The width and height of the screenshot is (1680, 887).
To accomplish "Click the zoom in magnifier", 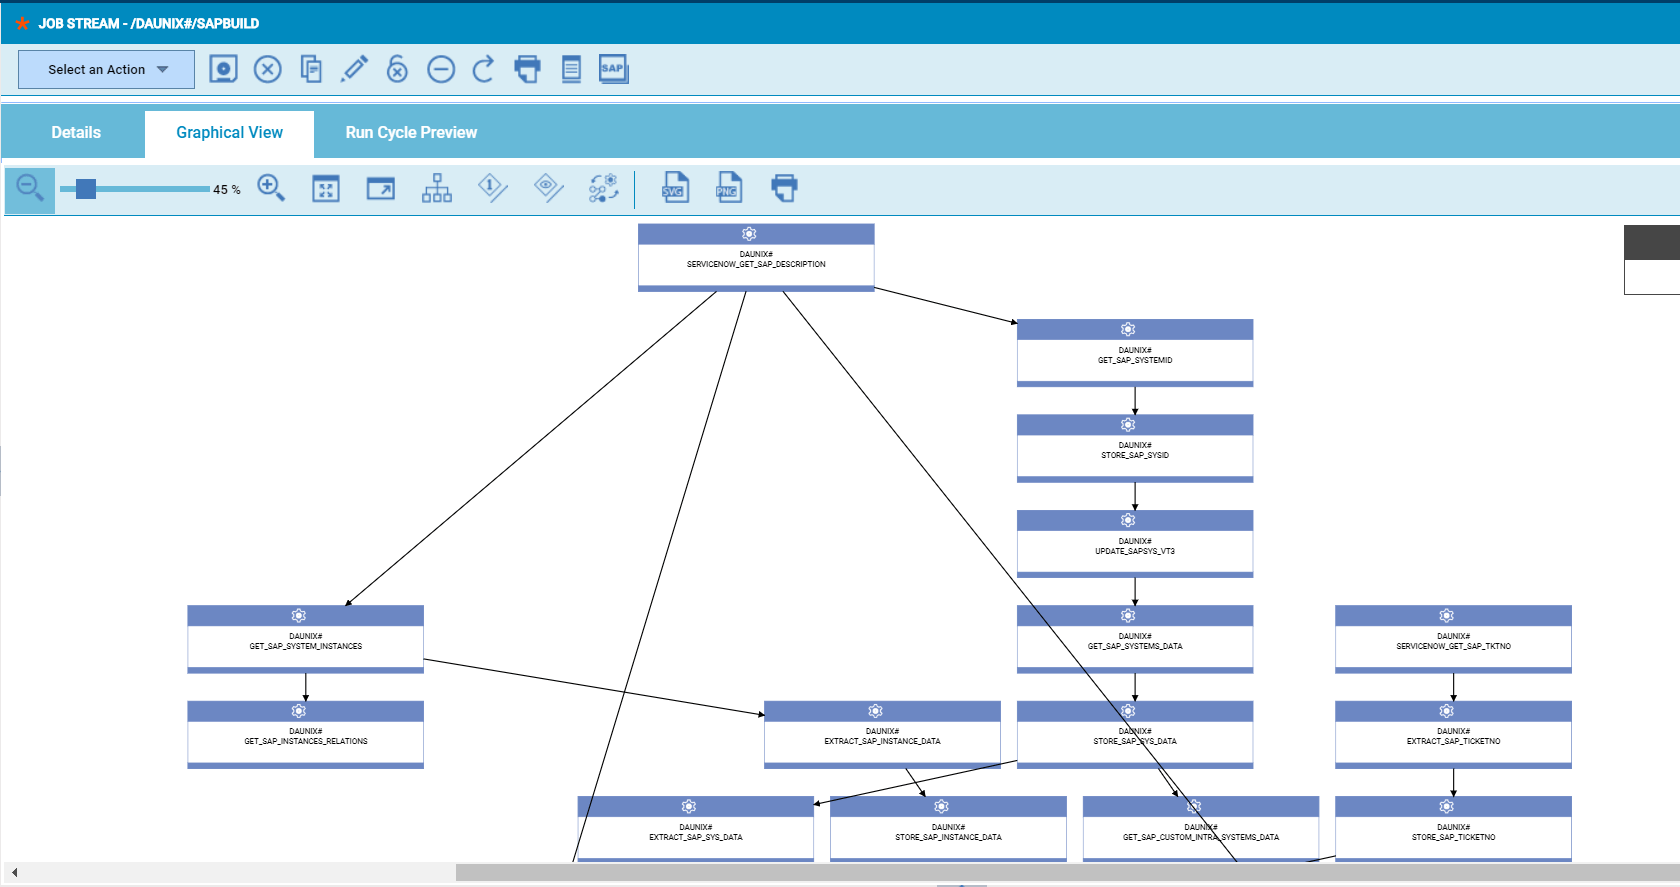I will [x=271, y=188].
